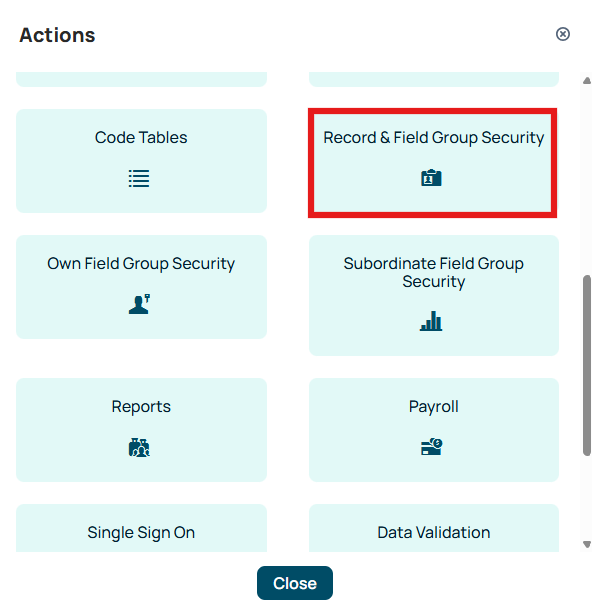
Task: Select the Own Field Group Security label
Action: (x=141, y=264)
